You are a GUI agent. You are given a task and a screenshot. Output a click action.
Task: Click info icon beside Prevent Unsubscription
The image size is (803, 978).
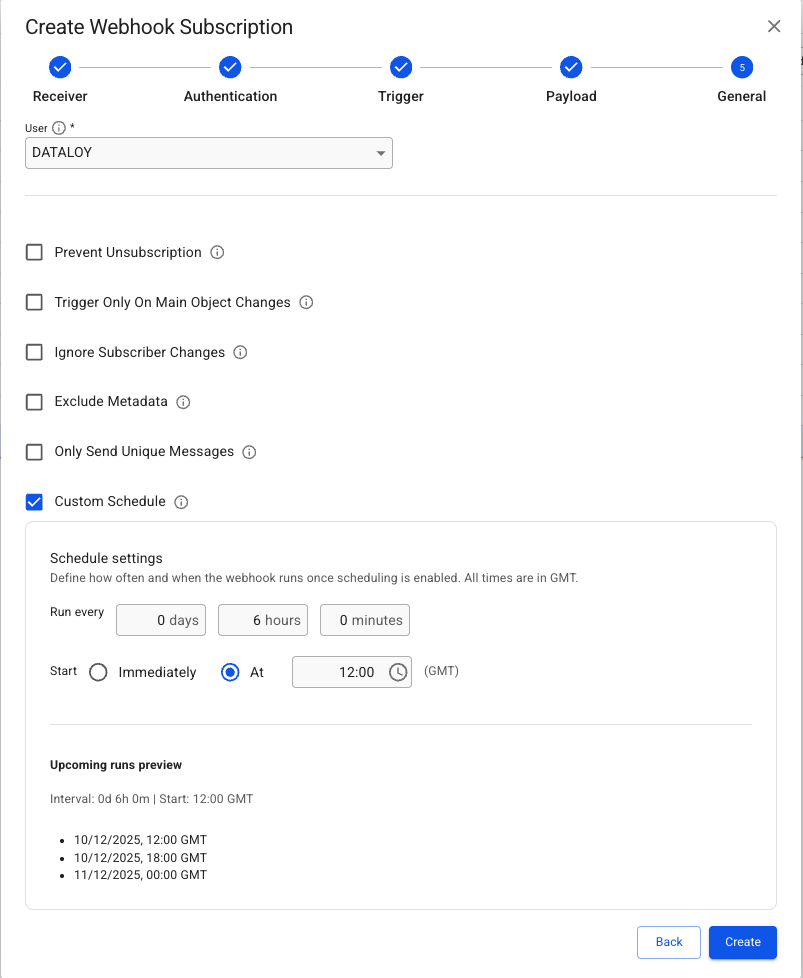point(217,253)
